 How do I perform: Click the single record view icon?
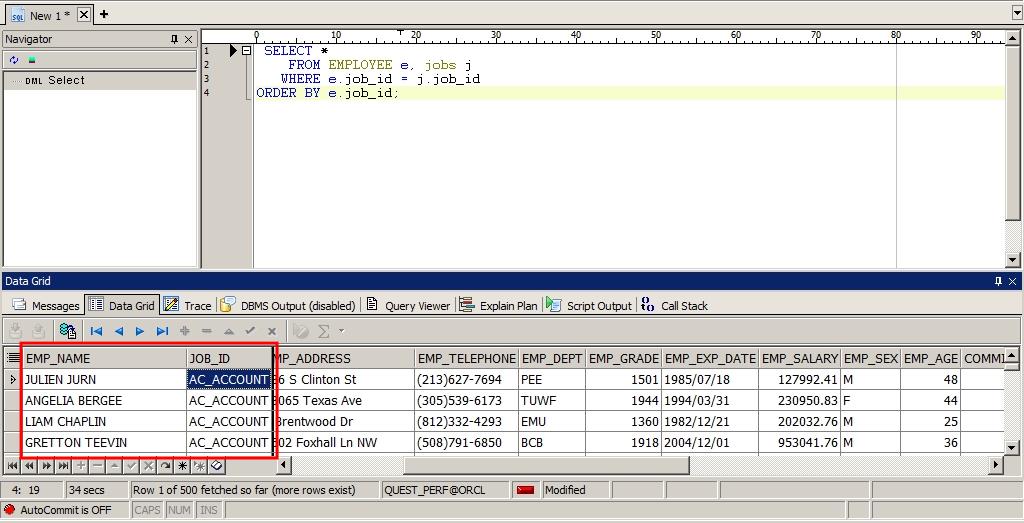click(68, 331)
